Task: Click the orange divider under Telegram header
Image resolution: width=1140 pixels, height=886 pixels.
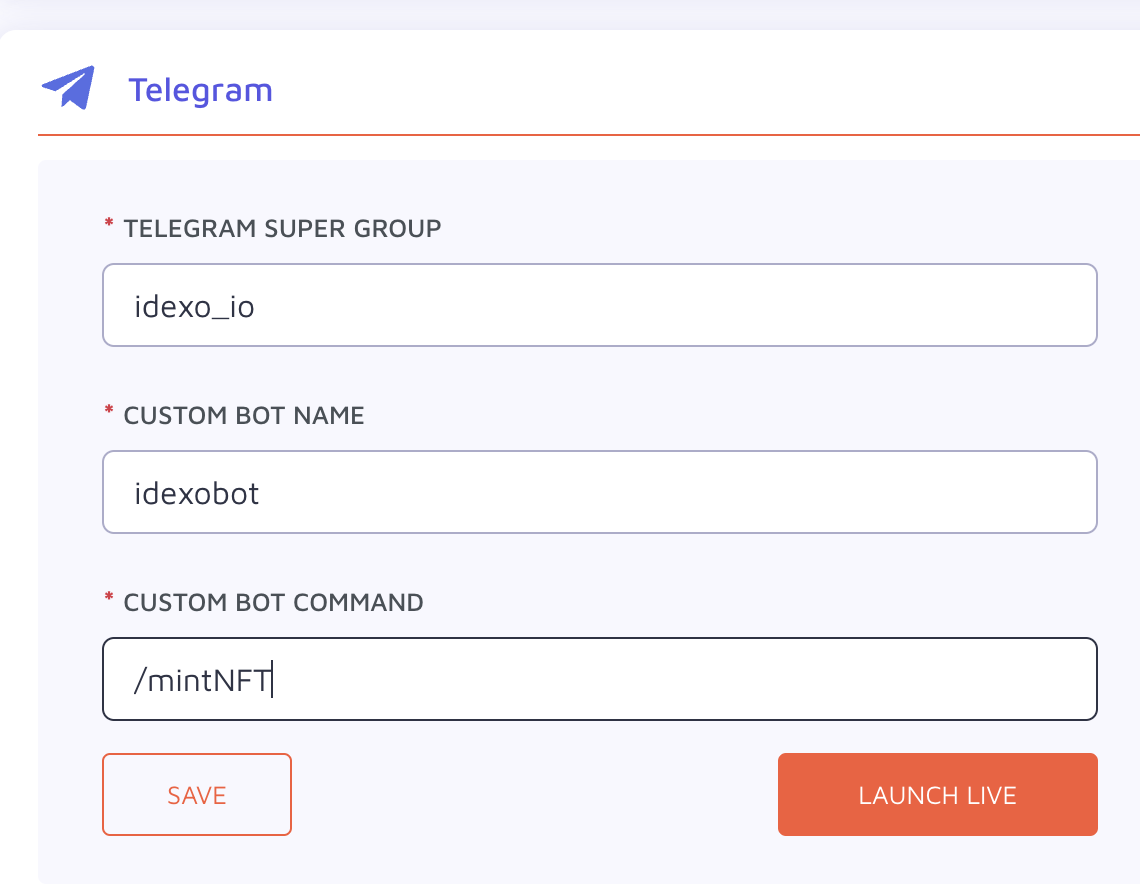Action: pyautogui.click(x=589, y=134)
